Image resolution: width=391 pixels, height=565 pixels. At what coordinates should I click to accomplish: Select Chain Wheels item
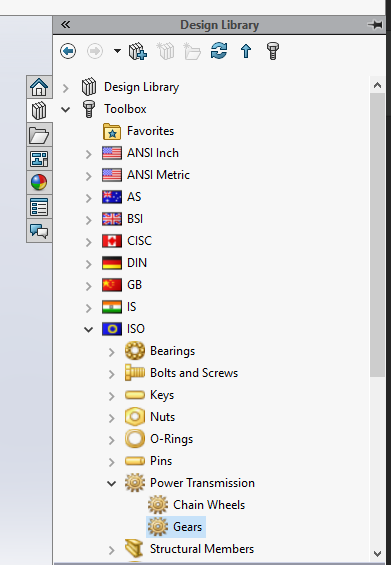(209, 505)
